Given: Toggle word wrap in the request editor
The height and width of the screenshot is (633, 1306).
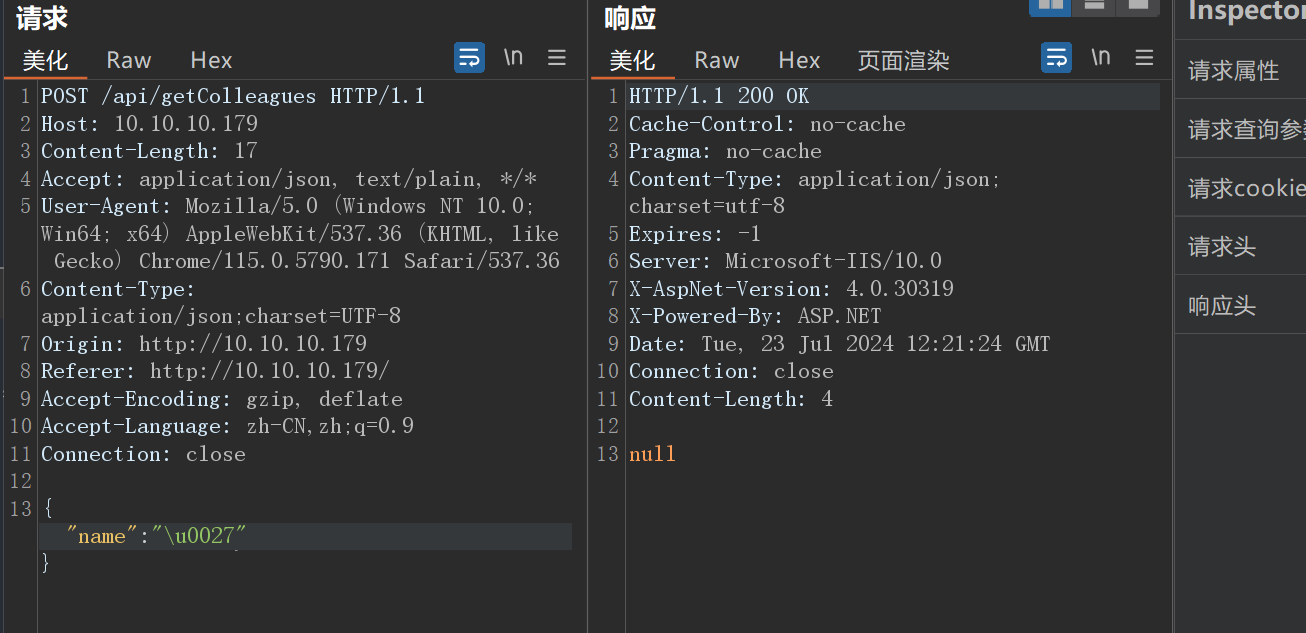Looking at the screenshot, I should 469,57.
